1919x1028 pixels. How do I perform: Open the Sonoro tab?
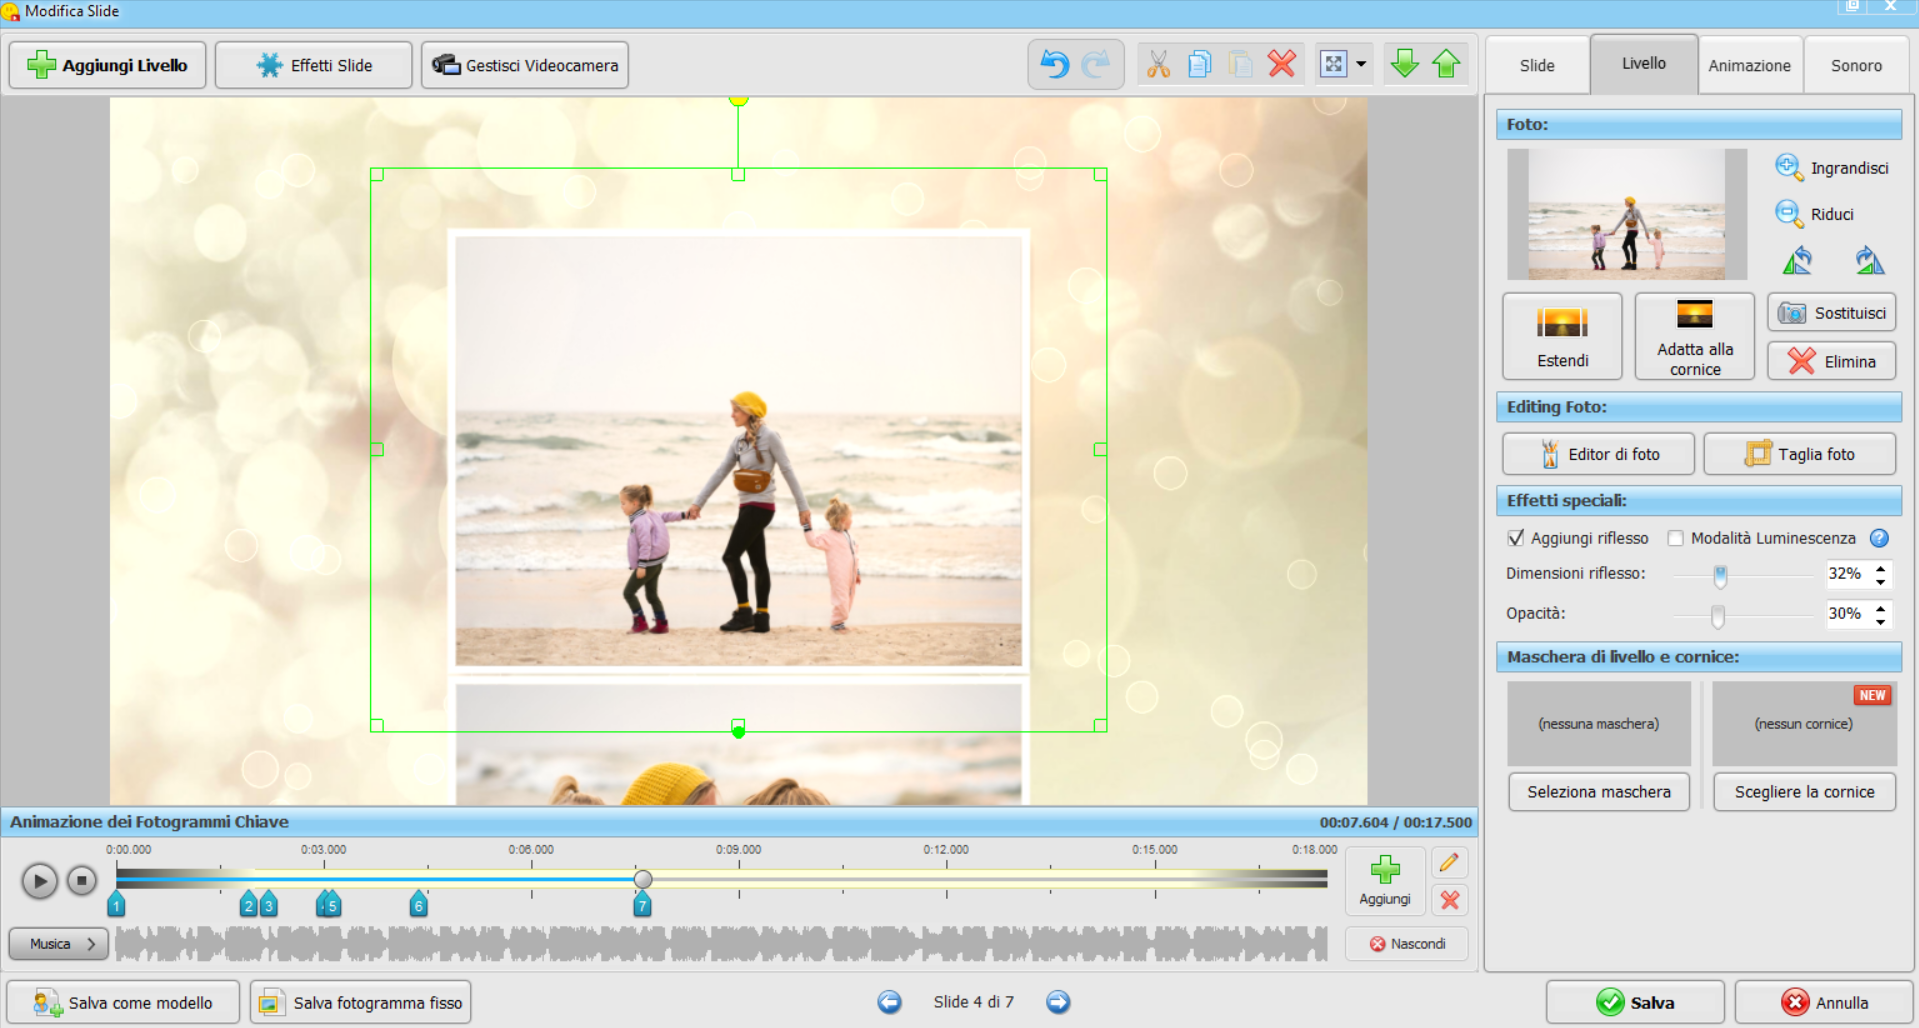tap(1856, 64)
